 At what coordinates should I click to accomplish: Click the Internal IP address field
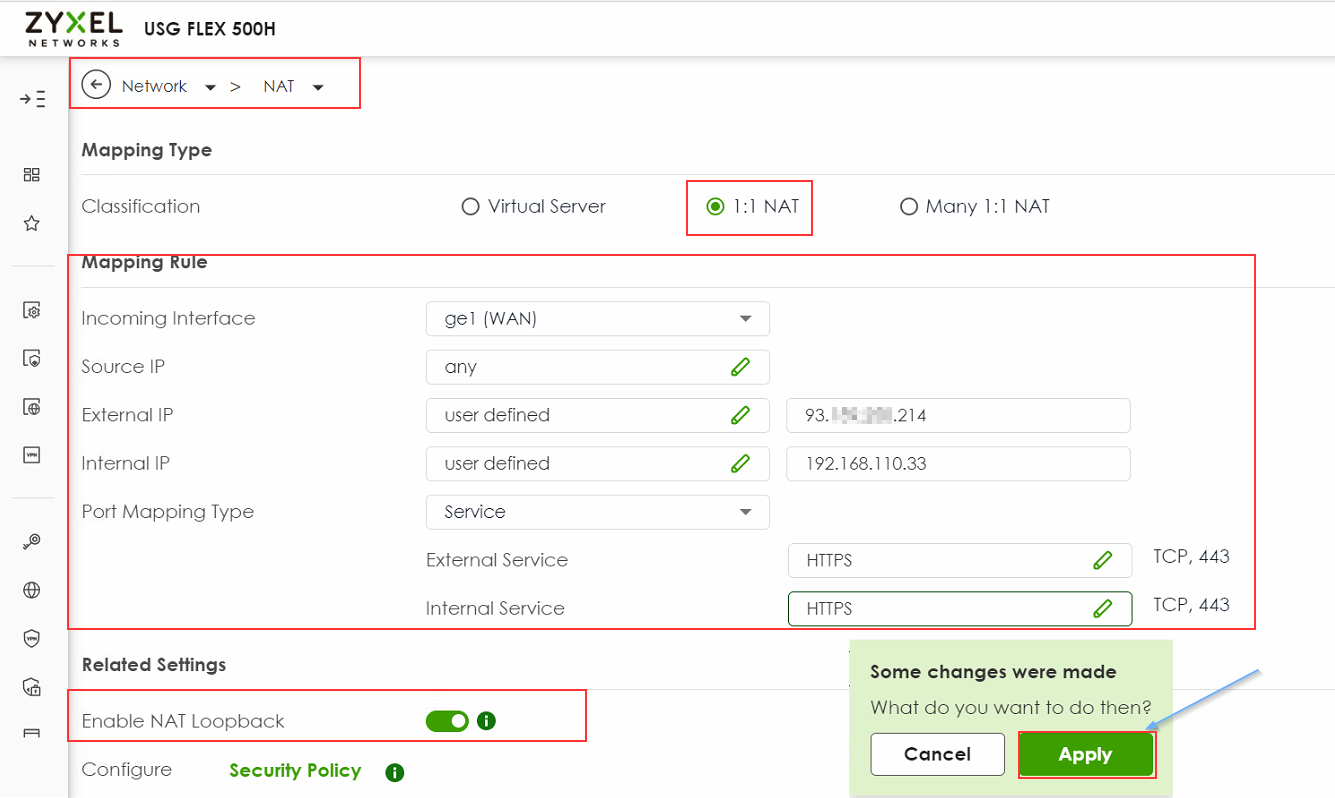click(x=958, y=464)
